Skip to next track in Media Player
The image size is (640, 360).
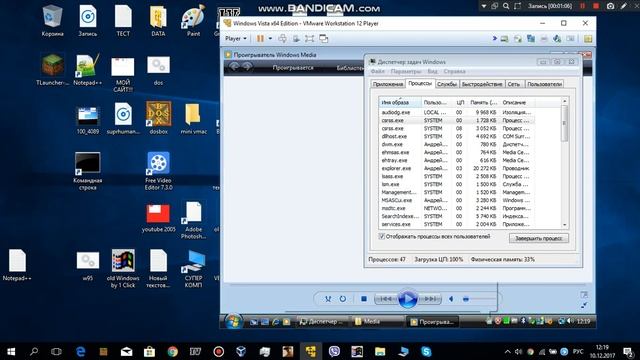coord(430,299)
